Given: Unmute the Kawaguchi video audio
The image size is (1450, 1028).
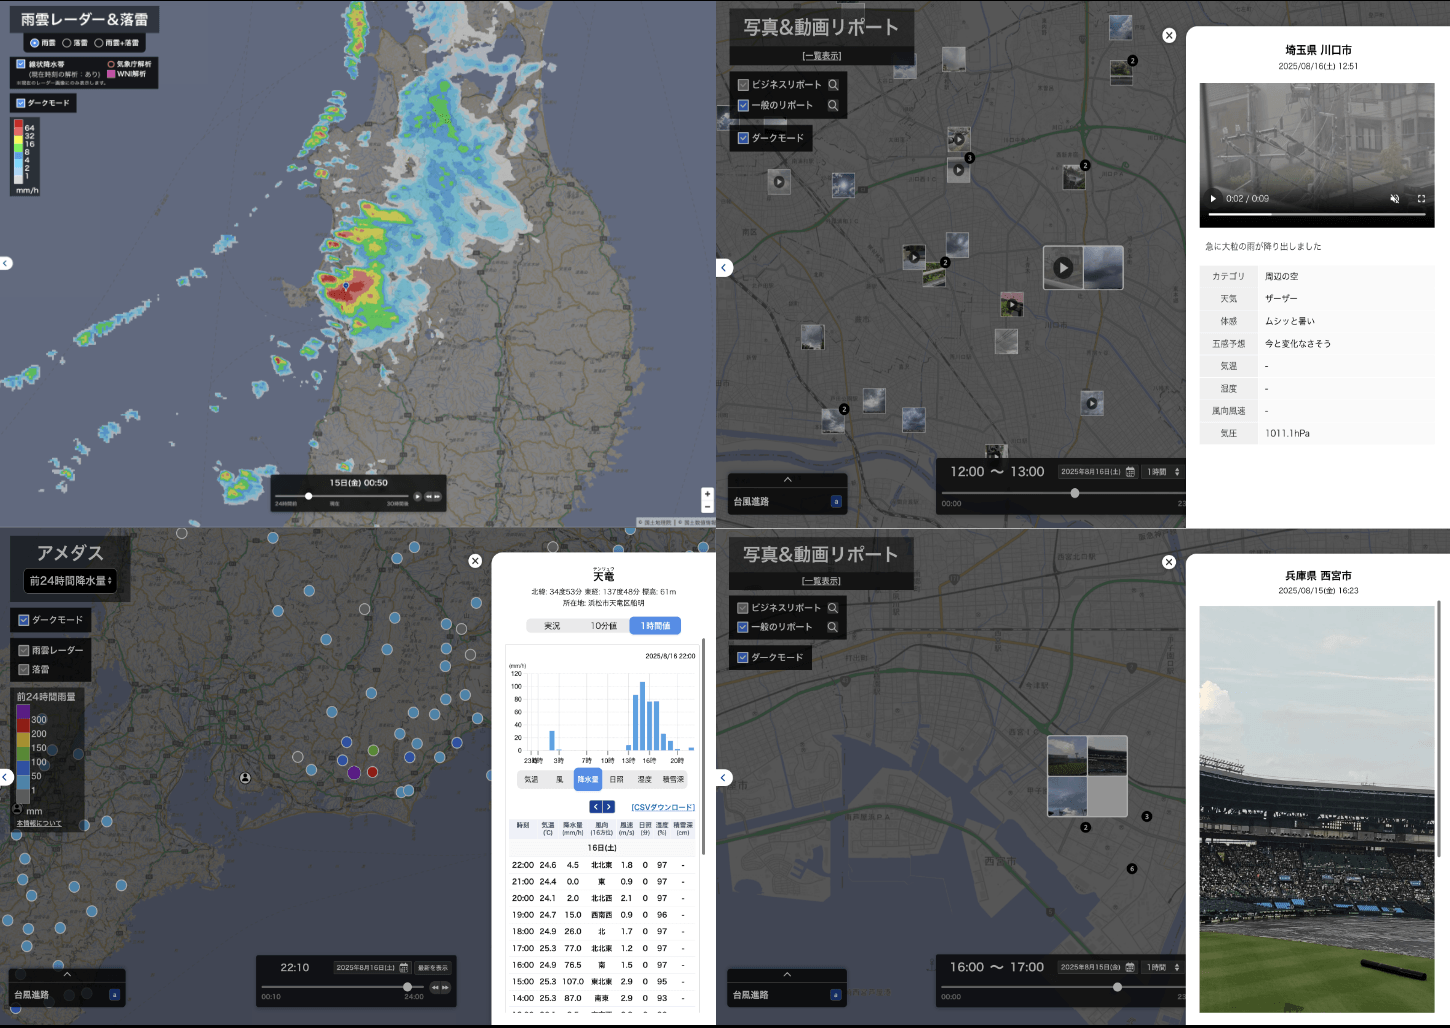Looking at the screenshot, I should click(x=1394, y=199).
